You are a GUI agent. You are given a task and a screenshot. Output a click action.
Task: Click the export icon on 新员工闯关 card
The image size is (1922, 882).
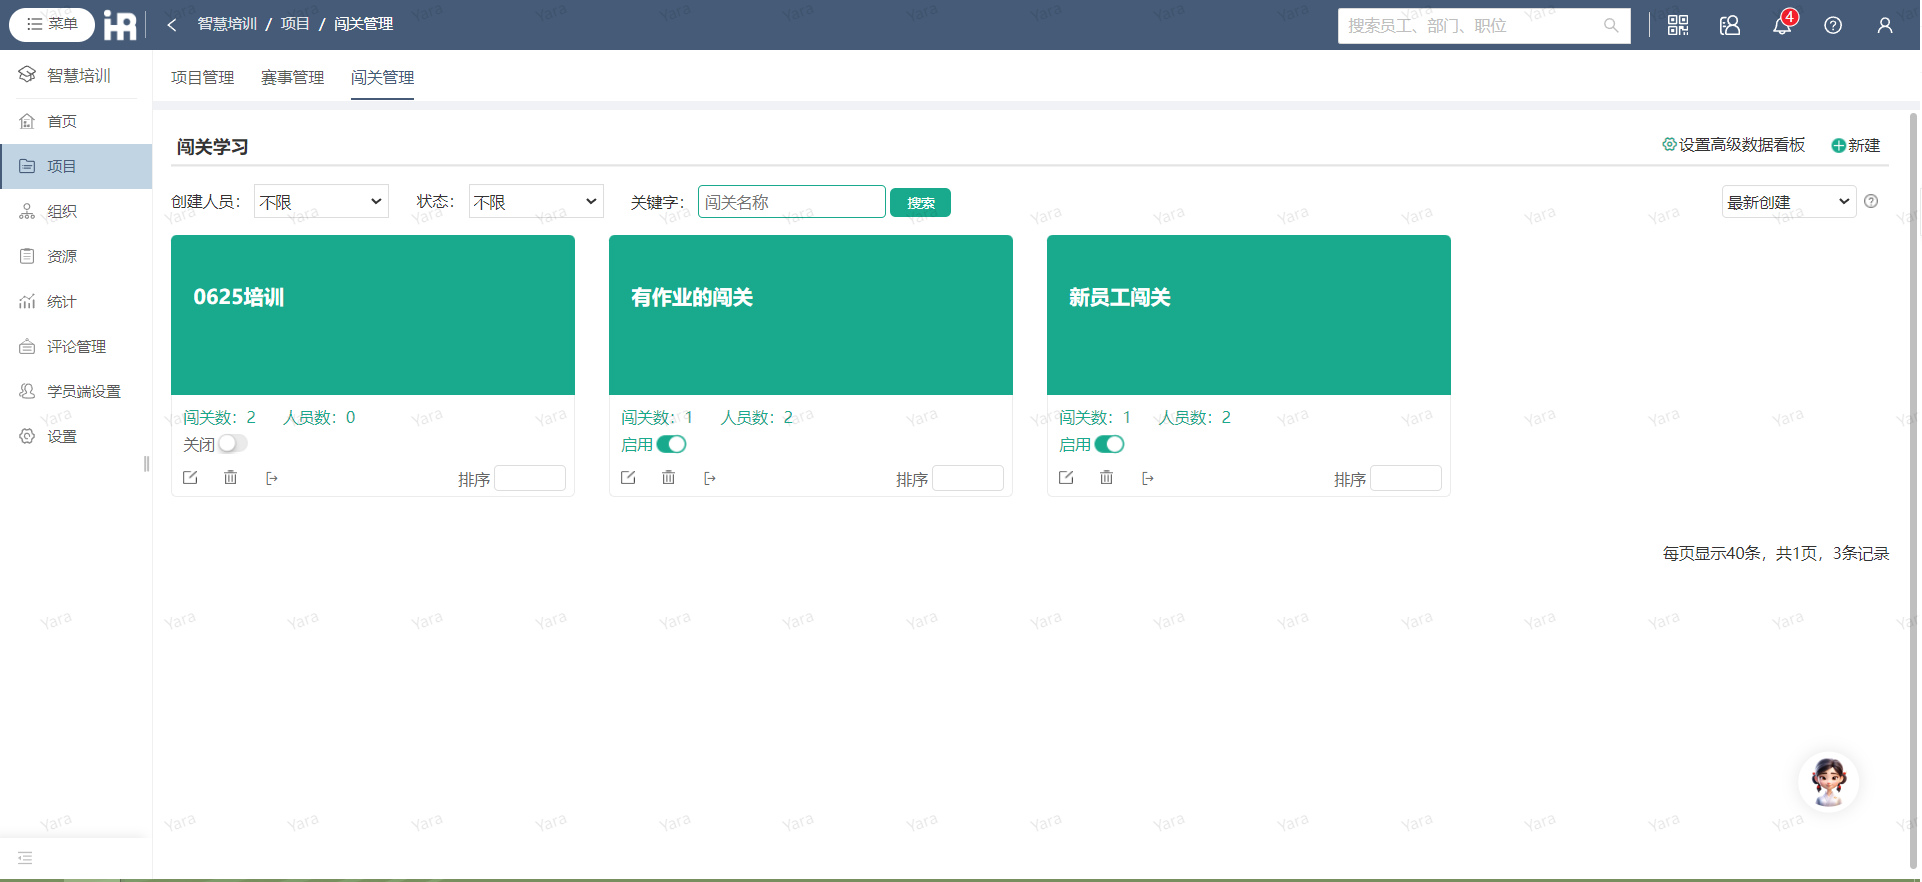coord(1148,478)
